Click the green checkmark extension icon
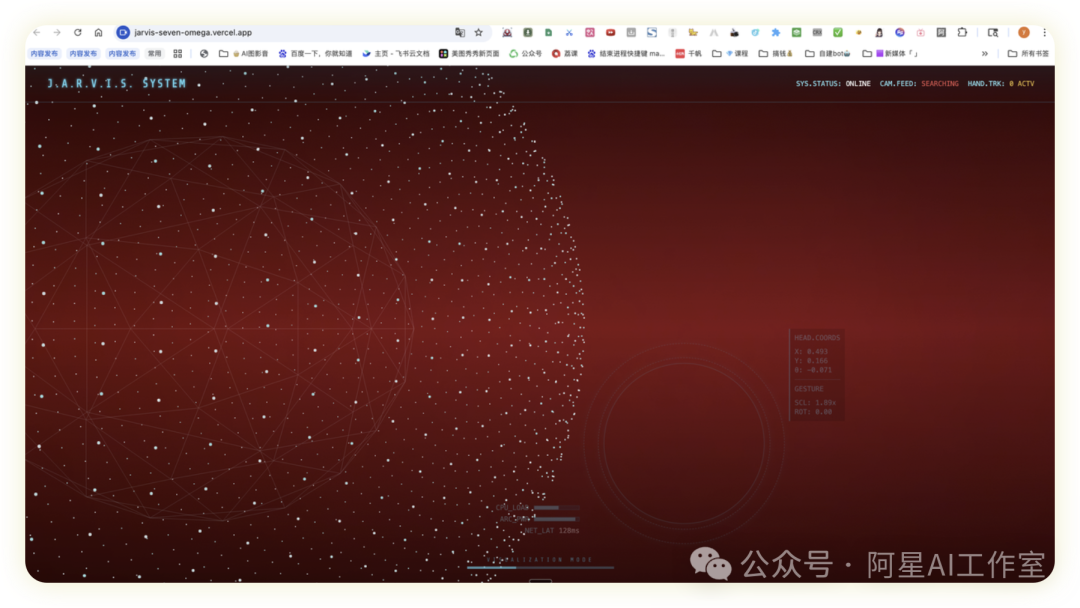 838,32
